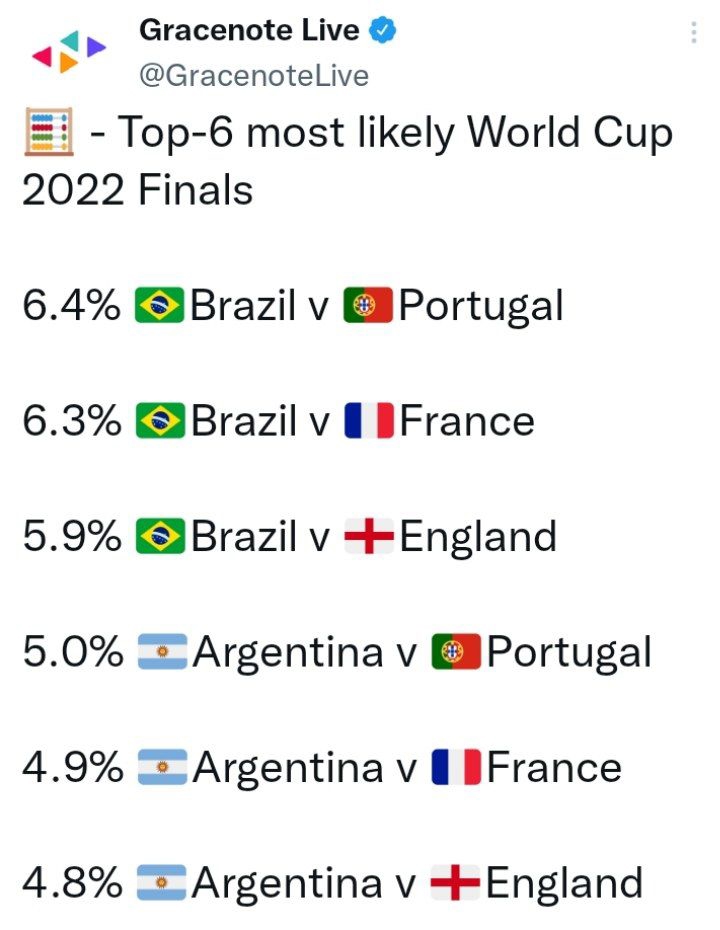The width and height of the screenshot is (720, 930).
Task: Click Brazil flag in 5.9% row
Action: 160,536
